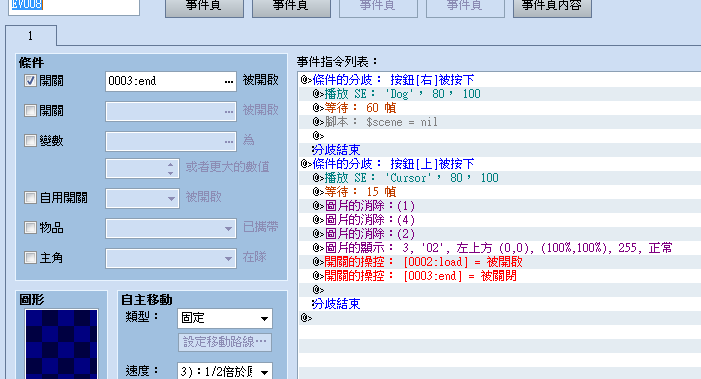Click the ellipsis button of the second 開關 field
Screen dimensions: 701x379
point(229,111)
